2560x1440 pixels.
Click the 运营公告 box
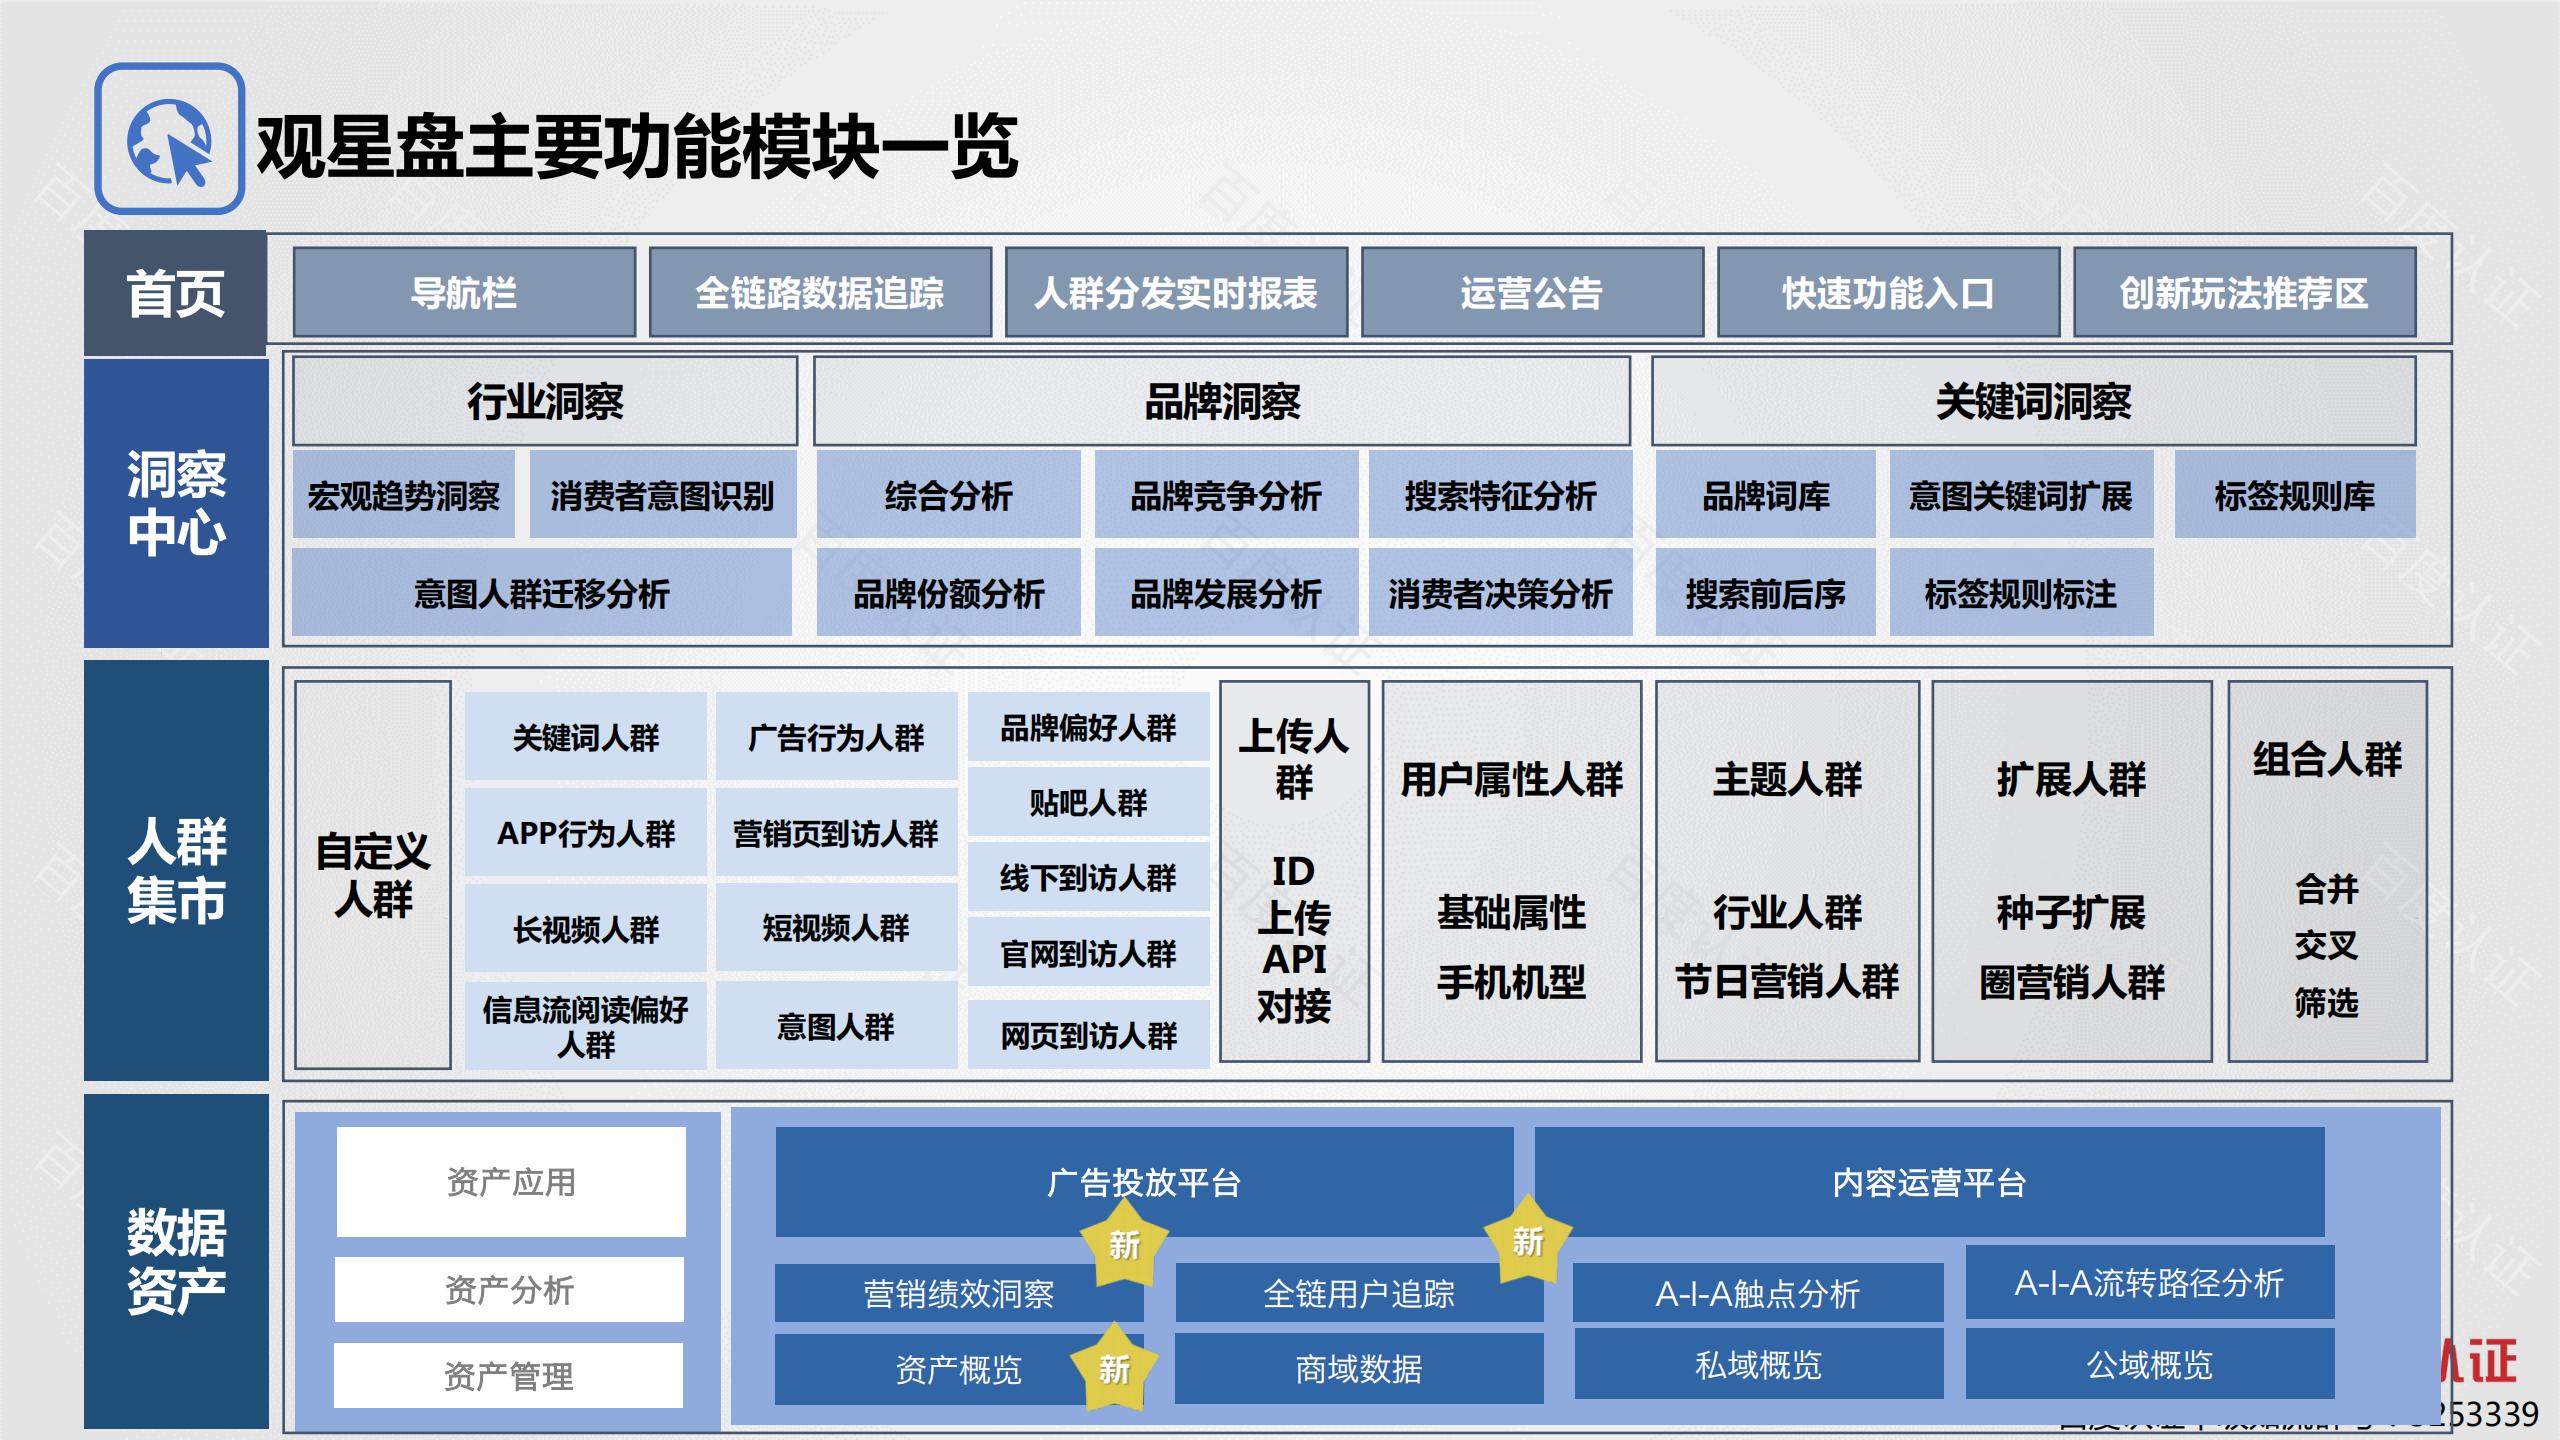(1532, 293)
